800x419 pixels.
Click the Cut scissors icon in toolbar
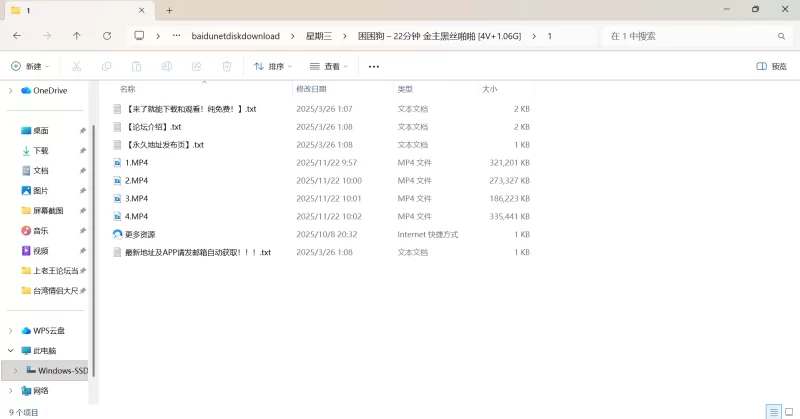pos(76,67)
